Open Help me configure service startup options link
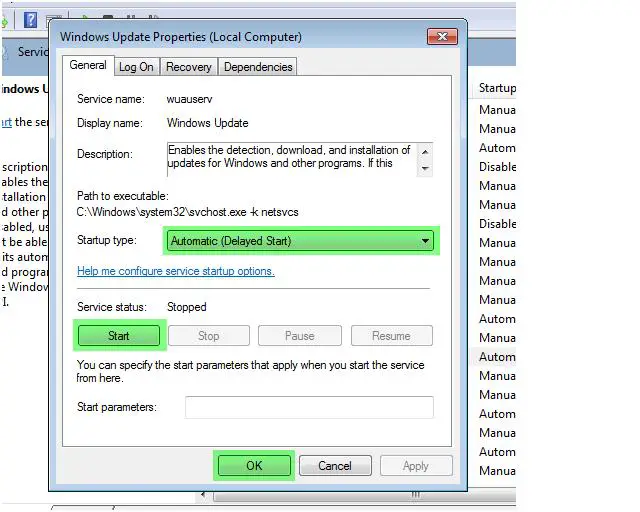The image size is (640, 512). coord(176,271)
